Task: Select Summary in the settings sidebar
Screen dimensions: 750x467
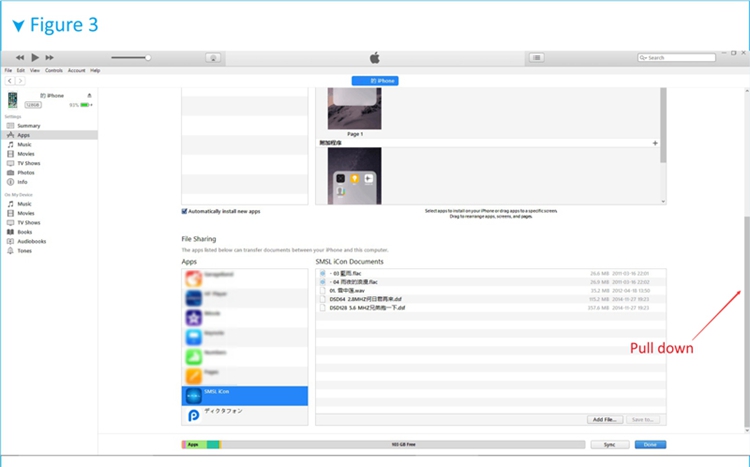Action: click(x=29, y=126)
